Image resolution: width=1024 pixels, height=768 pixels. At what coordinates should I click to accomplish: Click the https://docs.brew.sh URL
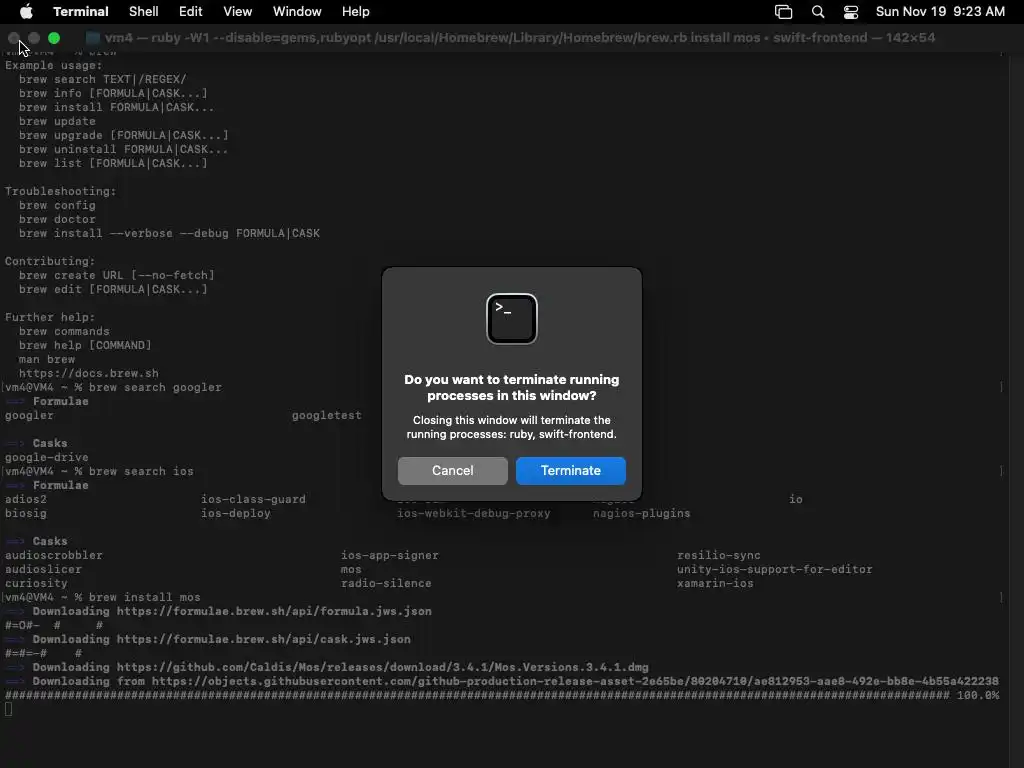point(89,374)
